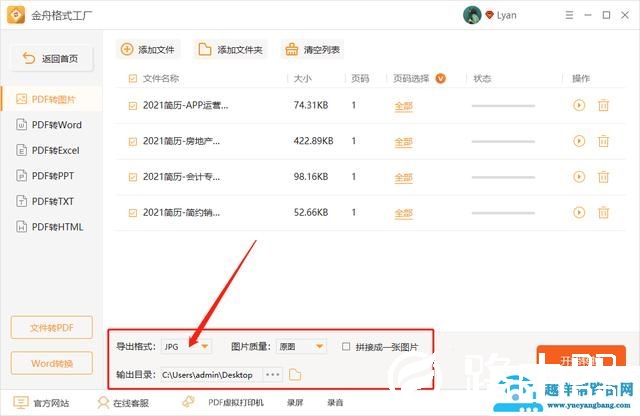Select PDF转TXT in the sidebar
Viewport: 640px width, 416px height.
pos(51,201)
